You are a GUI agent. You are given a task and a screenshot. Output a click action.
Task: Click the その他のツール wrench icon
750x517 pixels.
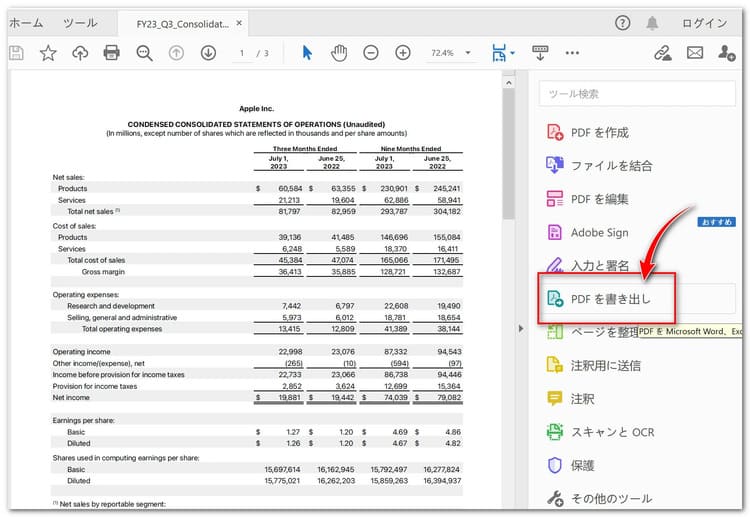(x=555, y=498)
